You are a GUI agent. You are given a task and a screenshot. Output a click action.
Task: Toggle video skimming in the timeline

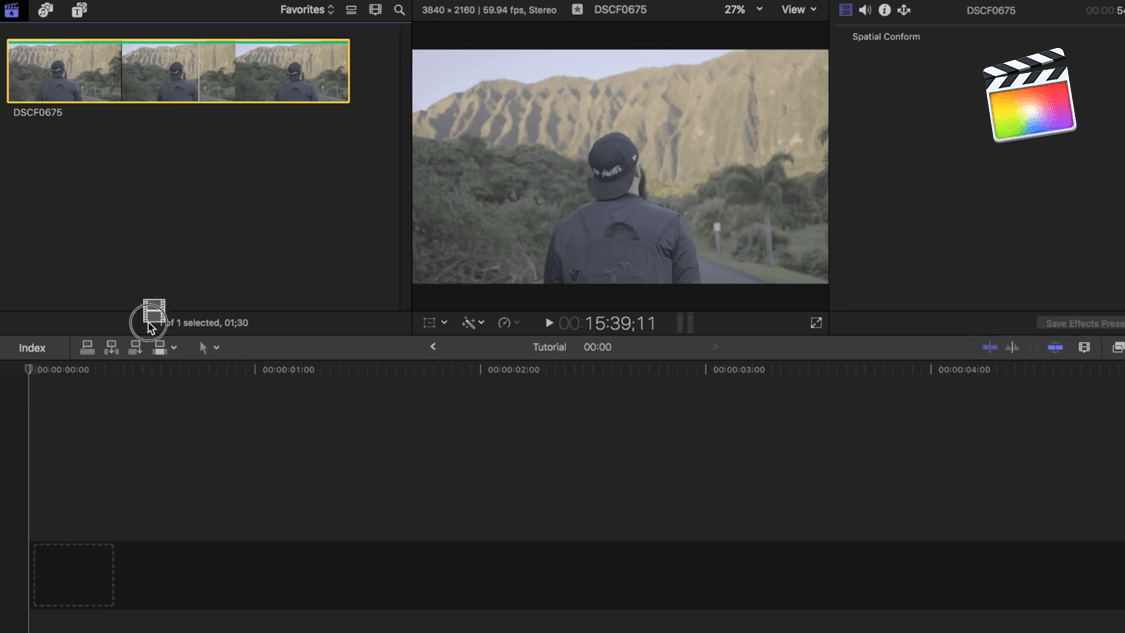point(990,347)
